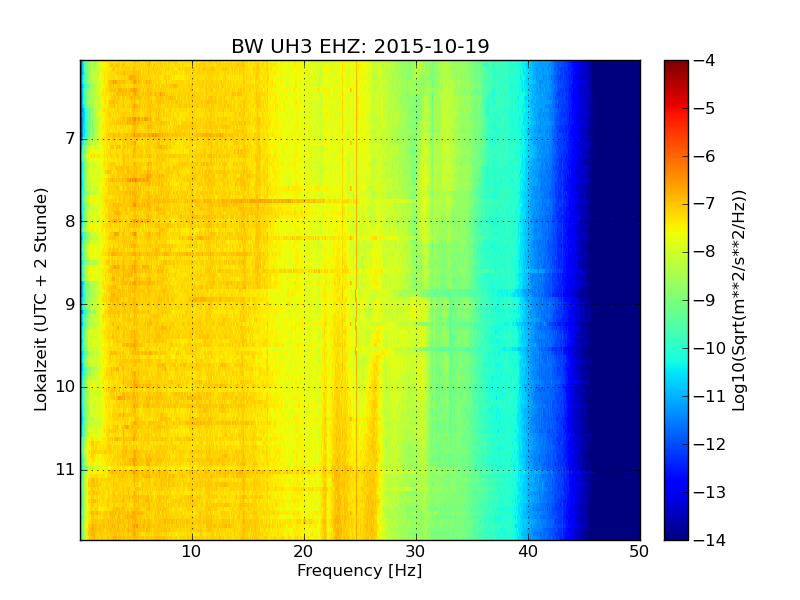
Task: Click the colorbar tick label '−11'
Action: [710, 396]
